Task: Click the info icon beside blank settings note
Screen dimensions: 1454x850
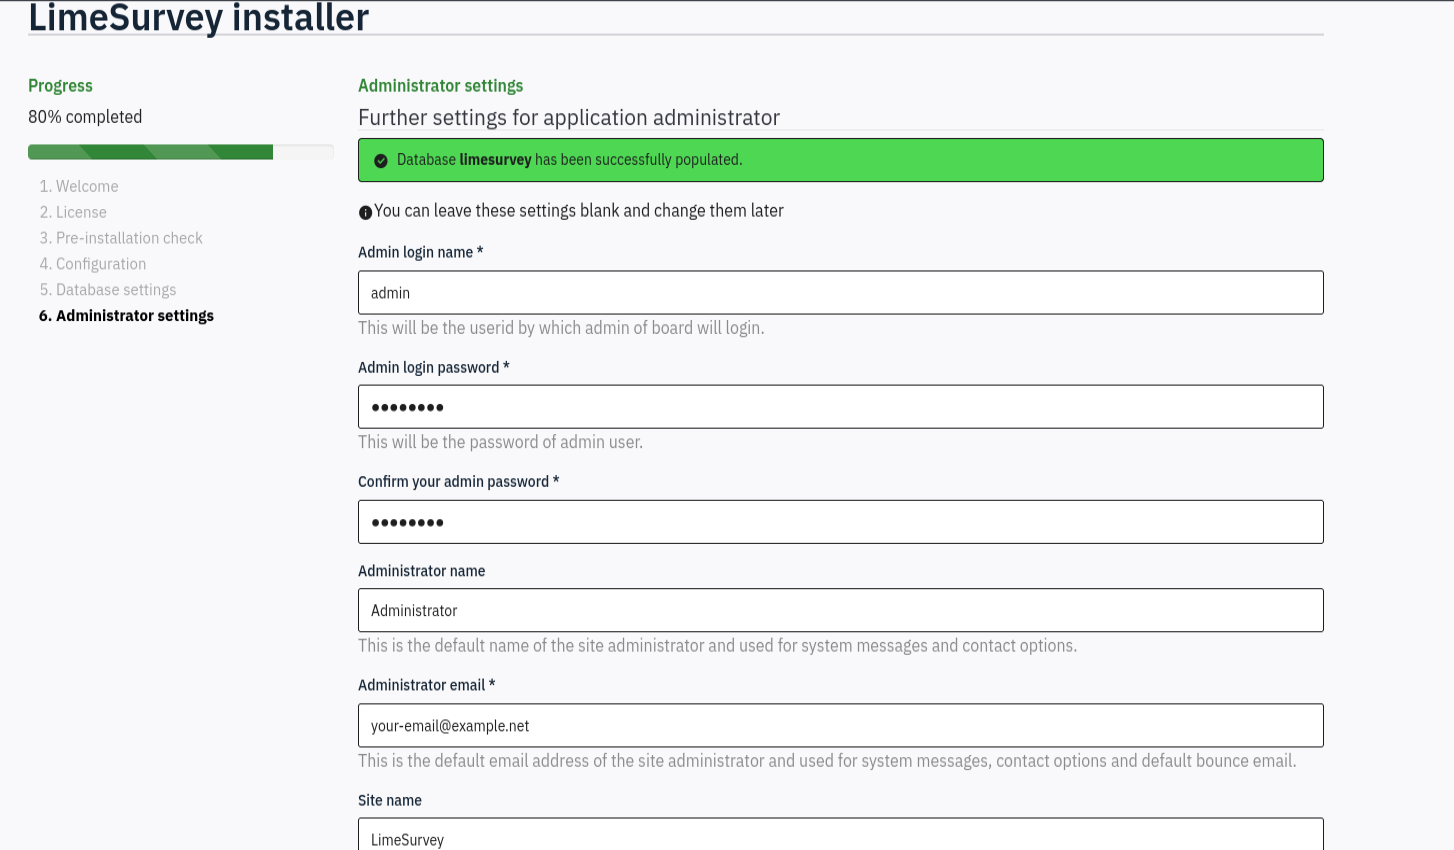Action: tap(365, 212)
